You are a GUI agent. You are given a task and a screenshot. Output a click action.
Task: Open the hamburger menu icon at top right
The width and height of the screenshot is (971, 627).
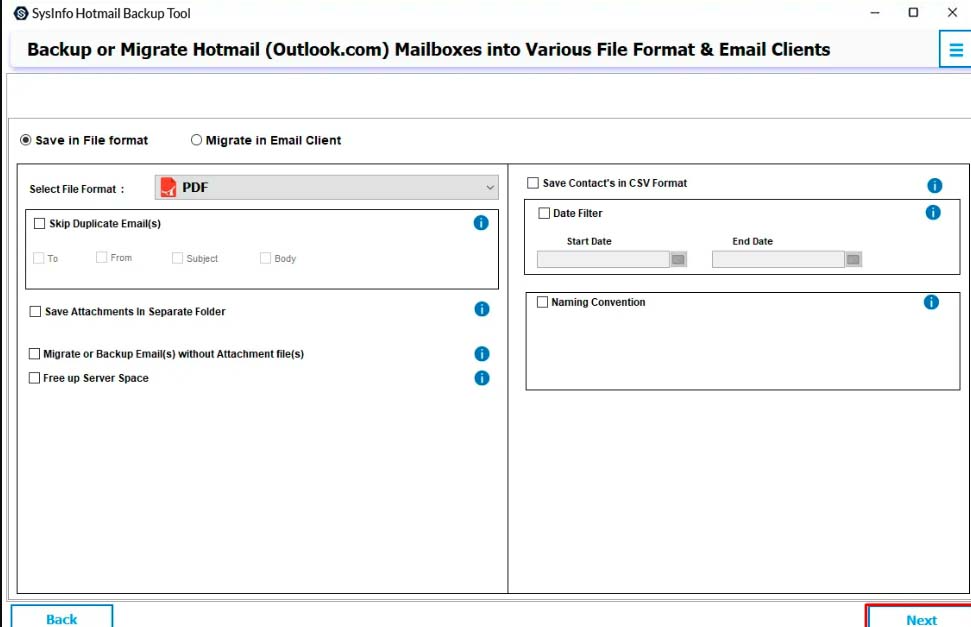coord(956,50)
